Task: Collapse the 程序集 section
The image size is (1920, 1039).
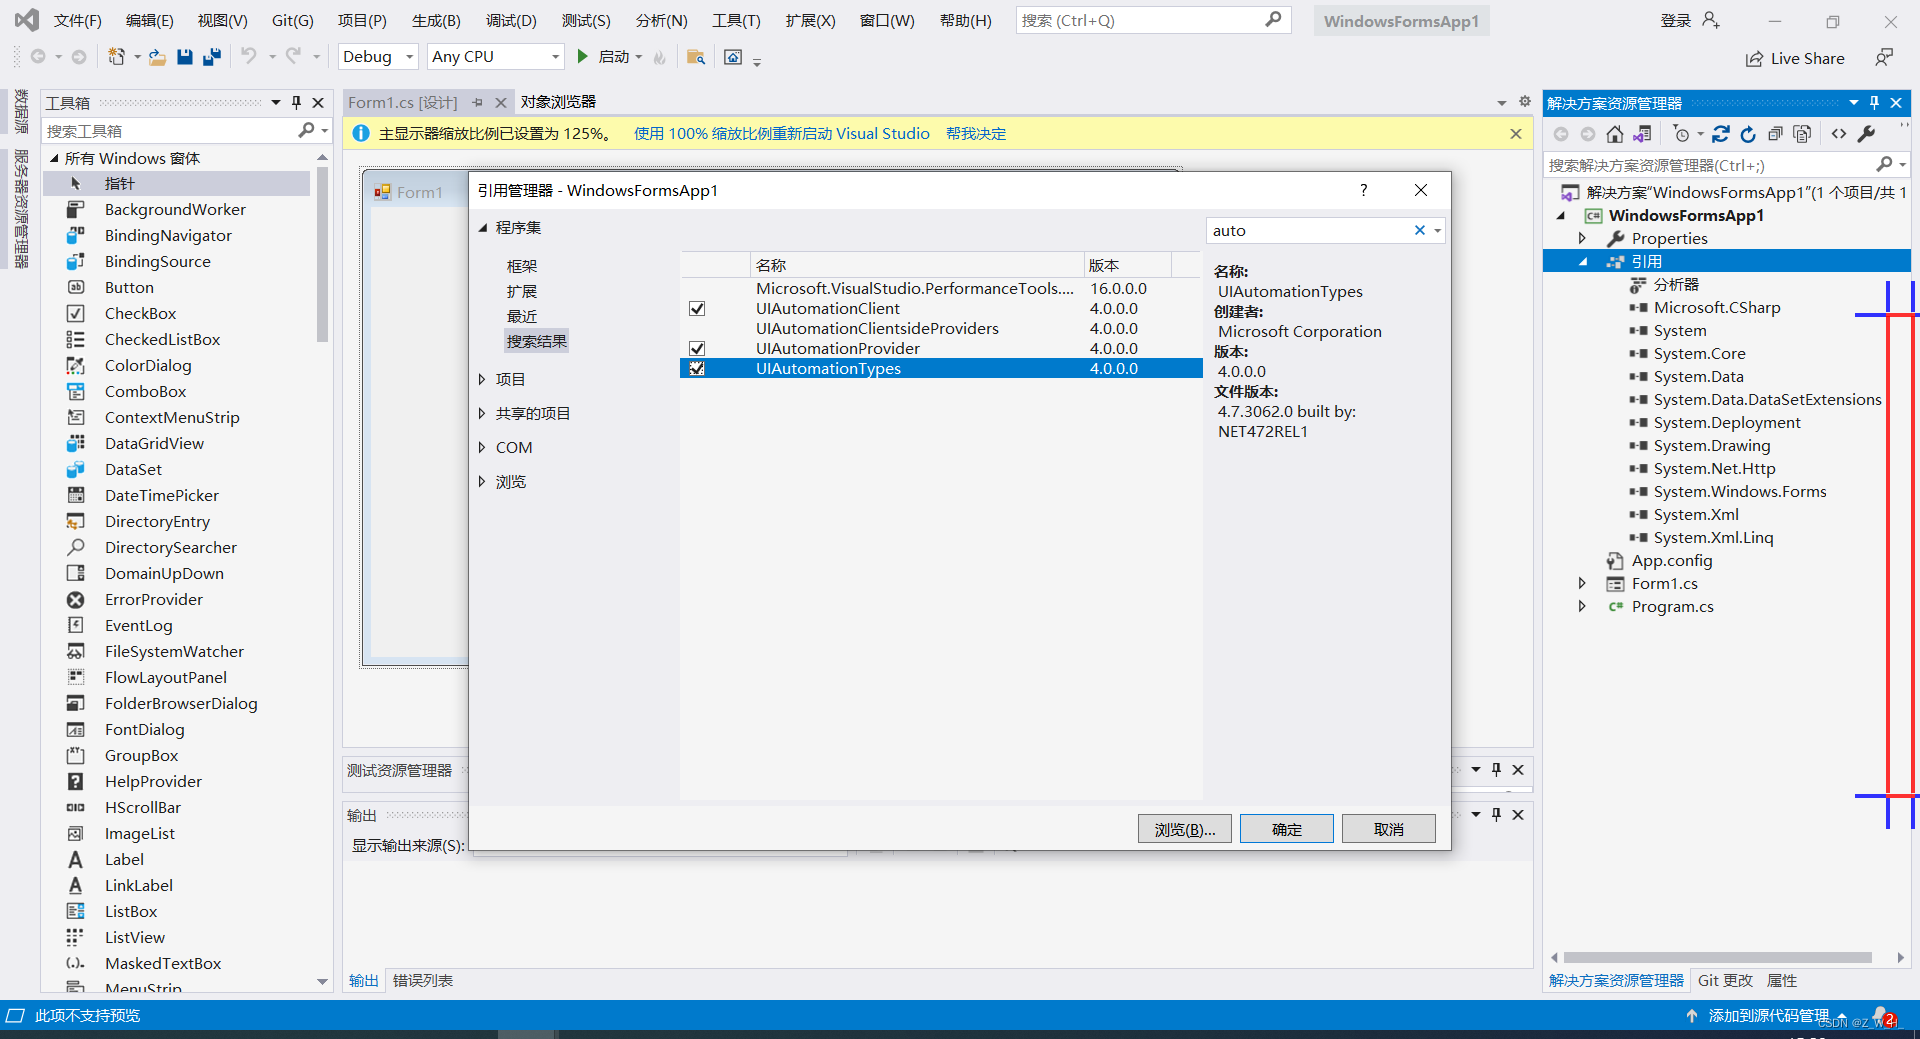Action: click(x=482, y=228)
